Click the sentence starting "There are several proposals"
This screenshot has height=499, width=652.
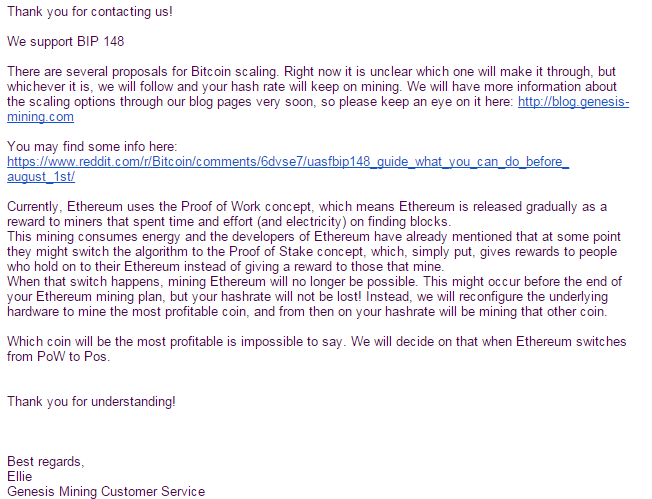[x=150, y=72]
